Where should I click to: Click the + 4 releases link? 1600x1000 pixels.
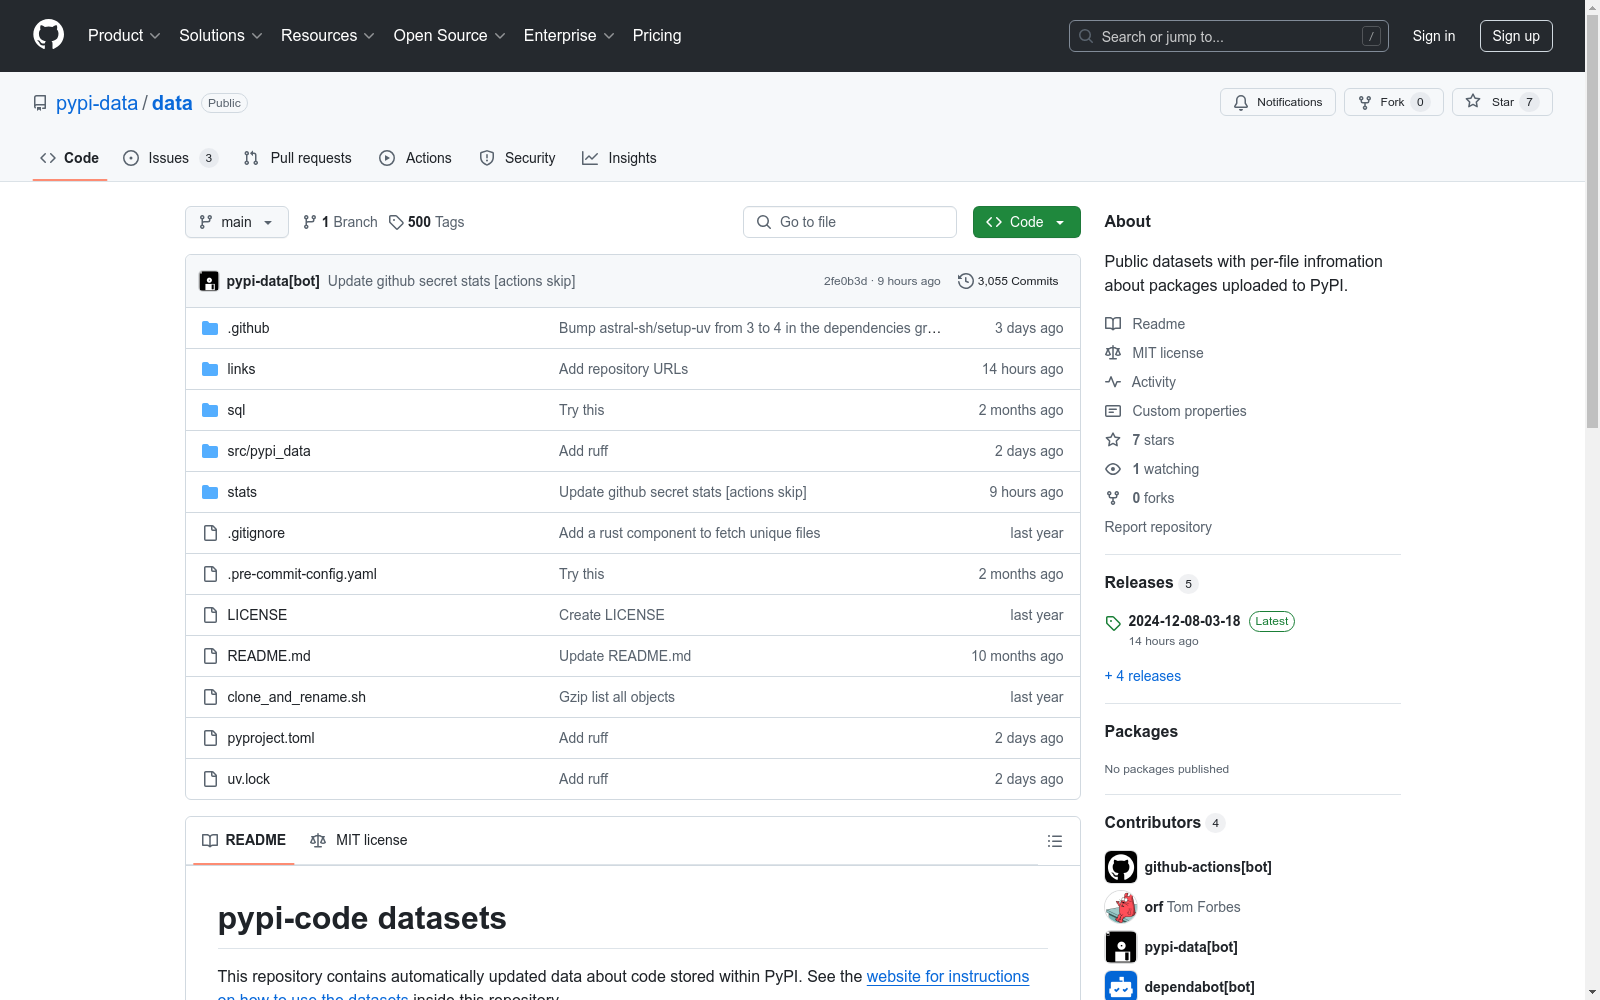[x=1143, y=676]
